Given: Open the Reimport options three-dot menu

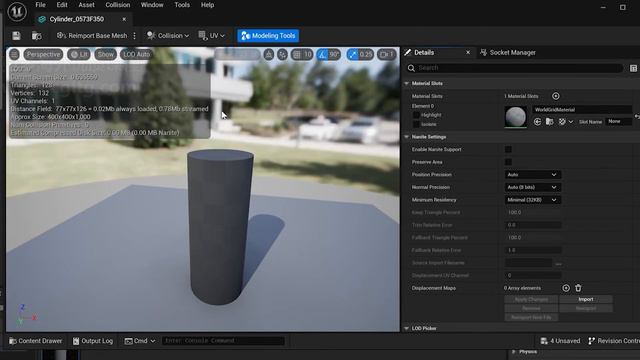Looking at the screenshot, I should (134, 36).
